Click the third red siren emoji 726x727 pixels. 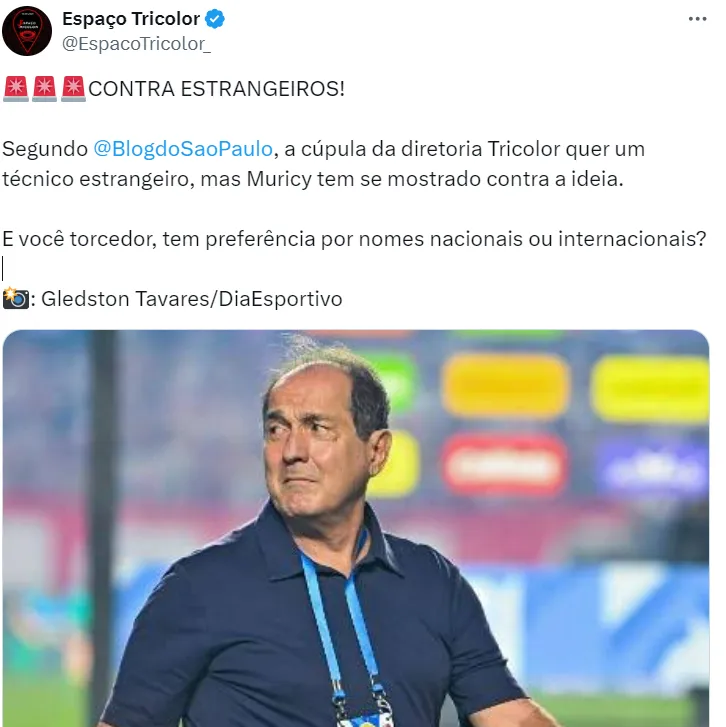[73, 89]
